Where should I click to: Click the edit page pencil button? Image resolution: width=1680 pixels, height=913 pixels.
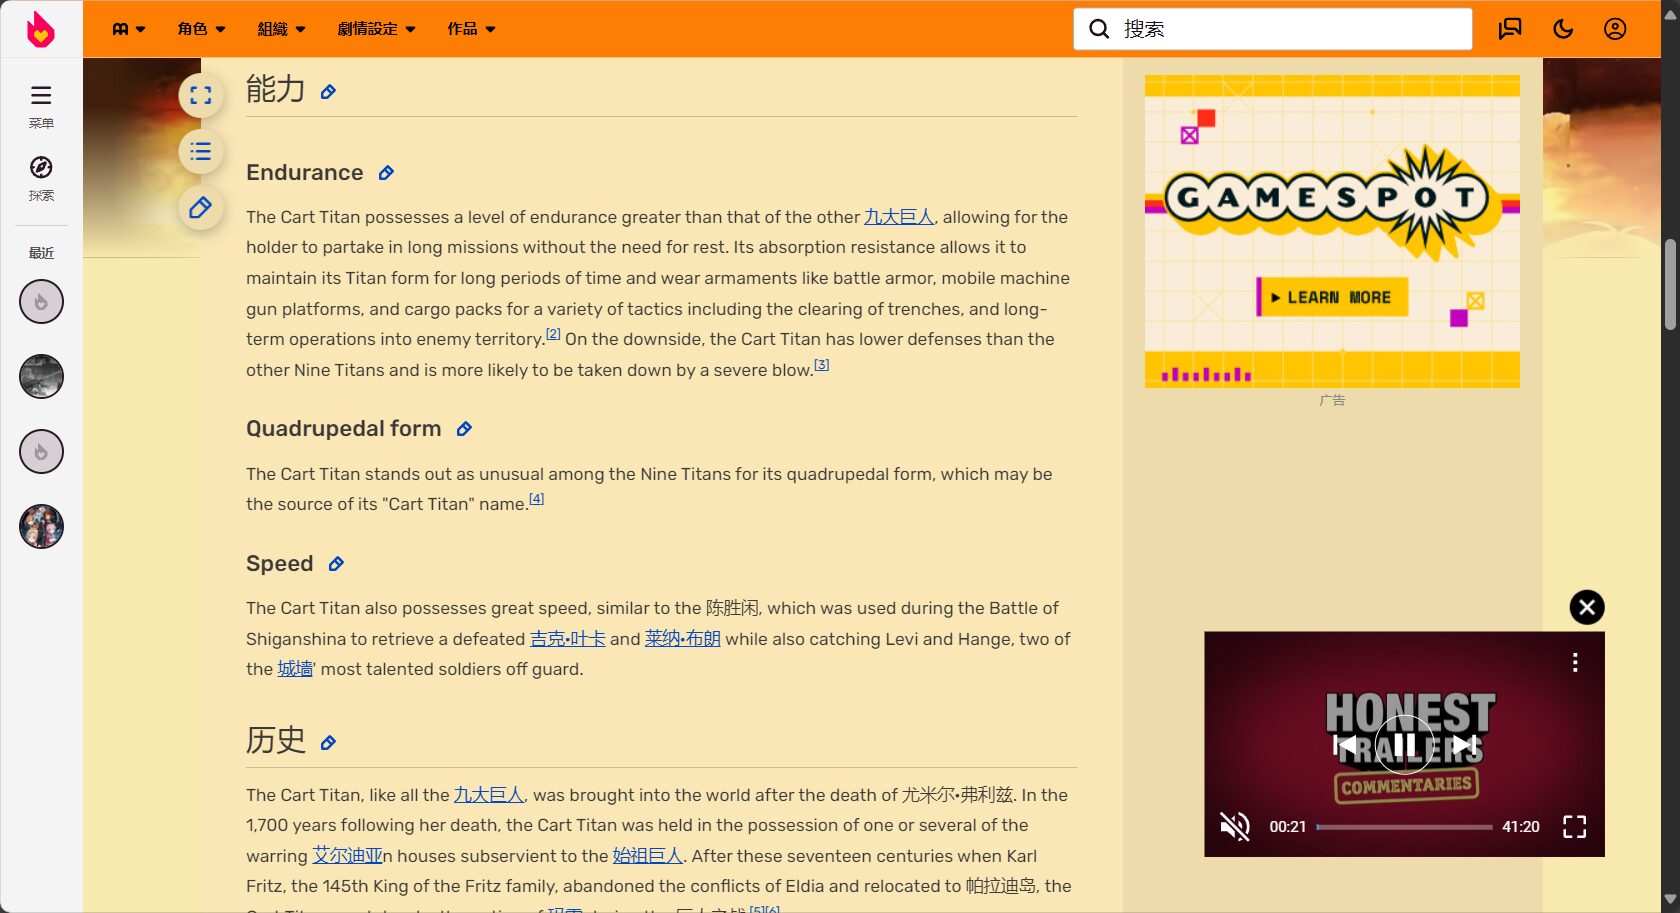tap(201, 208)
